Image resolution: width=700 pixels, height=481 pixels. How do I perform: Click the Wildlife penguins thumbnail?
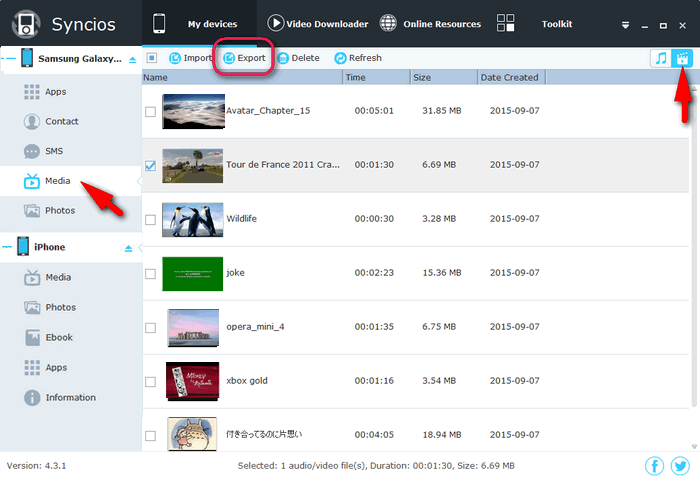coord(192,220)
